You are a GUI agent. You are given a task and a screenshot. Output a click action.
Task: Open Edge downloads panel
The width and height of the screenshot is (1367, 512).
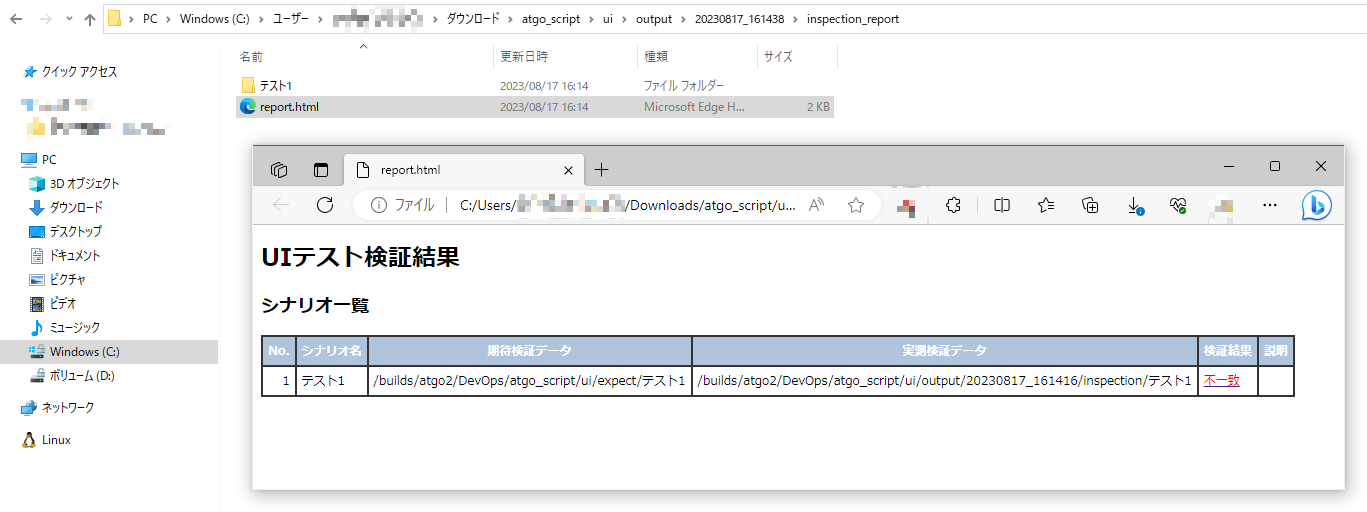pos(1135,205)
